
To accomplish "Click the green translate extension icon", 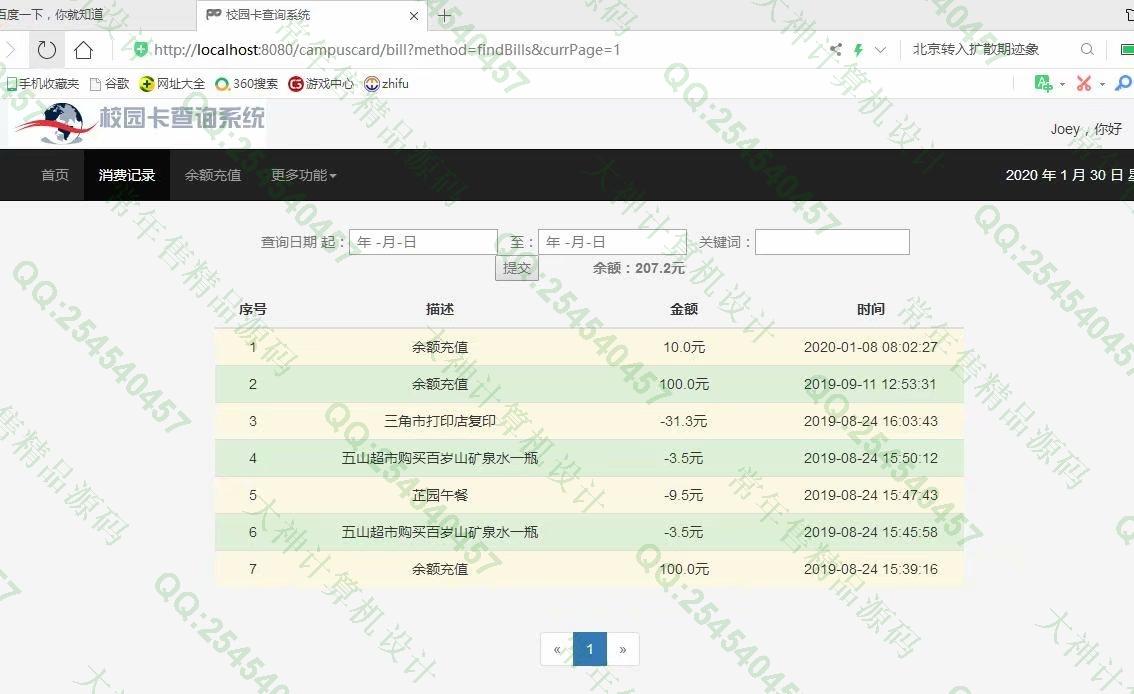I will tap(1043, 83).
